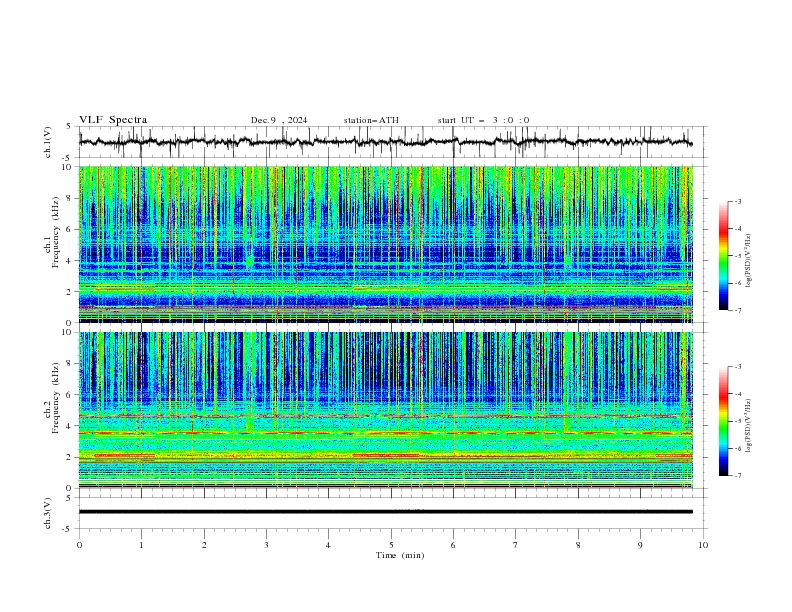
Task: Click "-7" label on ch.1 color bar
Action: coord(738,310)
